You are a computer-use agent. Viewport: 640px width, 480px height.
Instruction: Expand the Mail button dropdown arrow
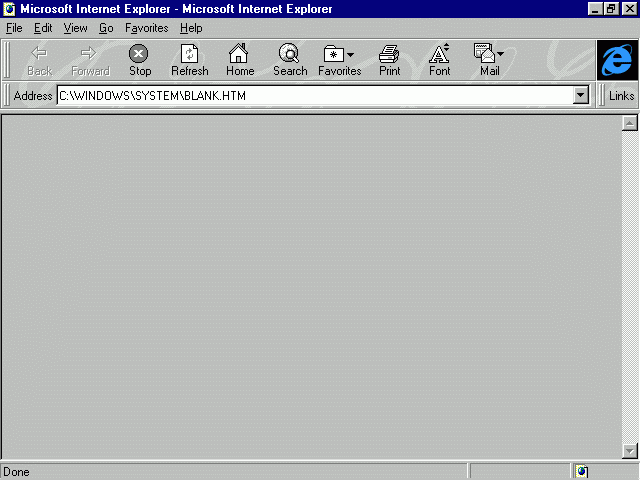[501, 53]
